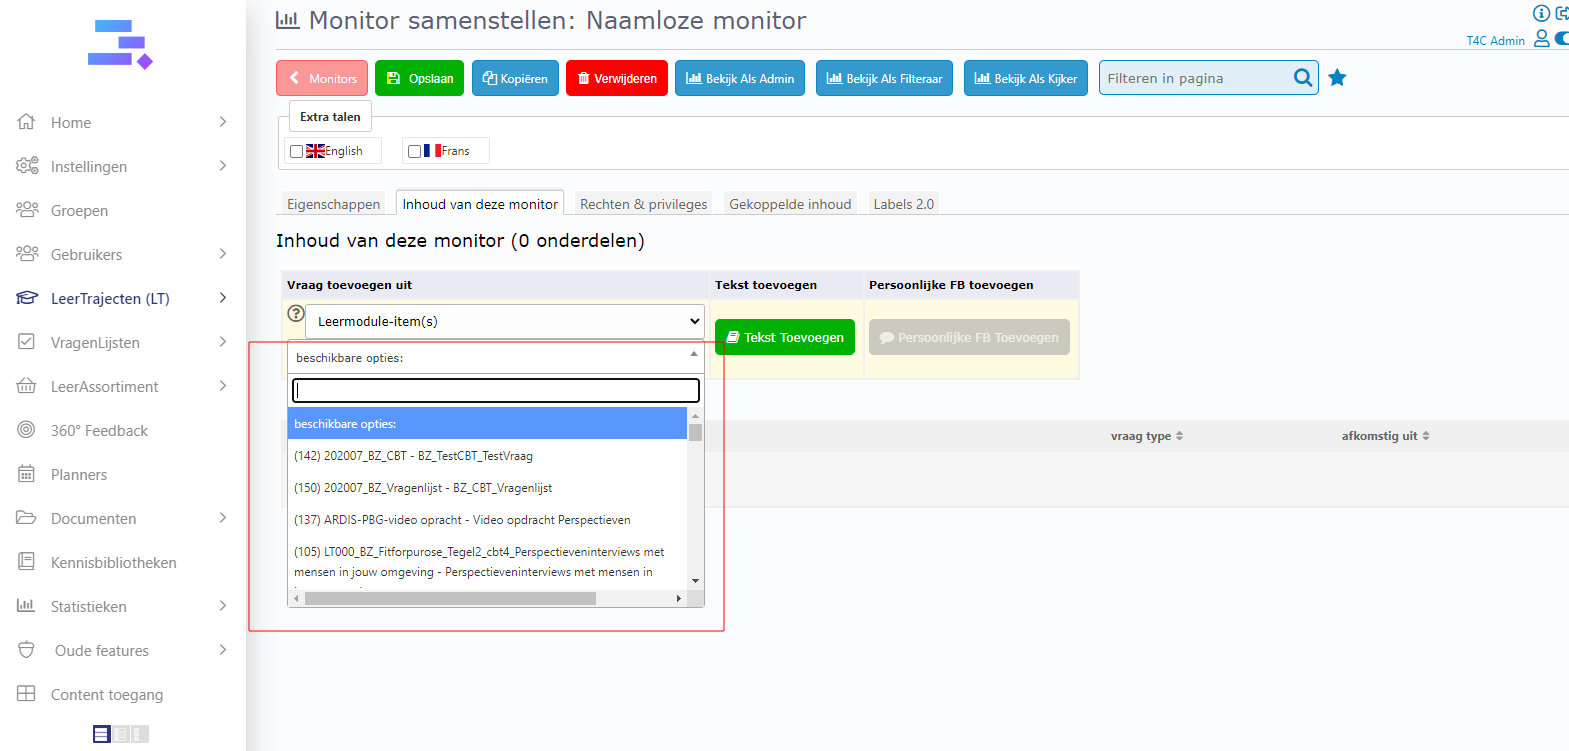
Task: Switch to the Eigenschappen tab
Action: coord(333,204)
